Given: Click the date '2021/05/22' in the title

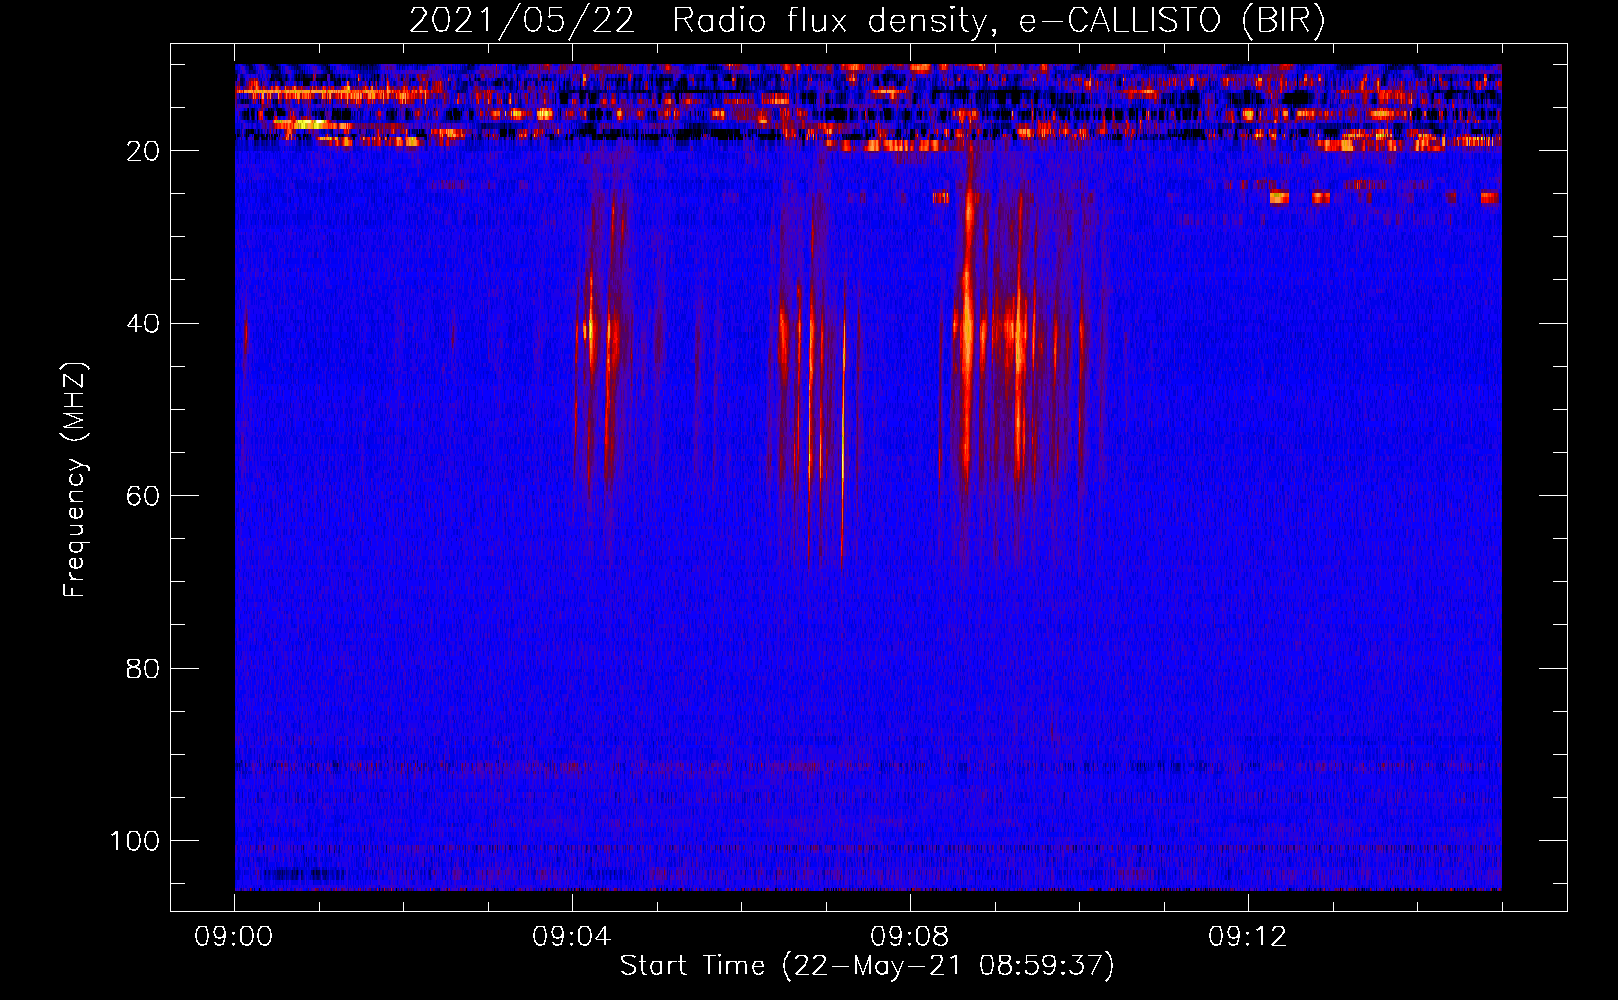Looking at the screenshot, I should [522, 21].
